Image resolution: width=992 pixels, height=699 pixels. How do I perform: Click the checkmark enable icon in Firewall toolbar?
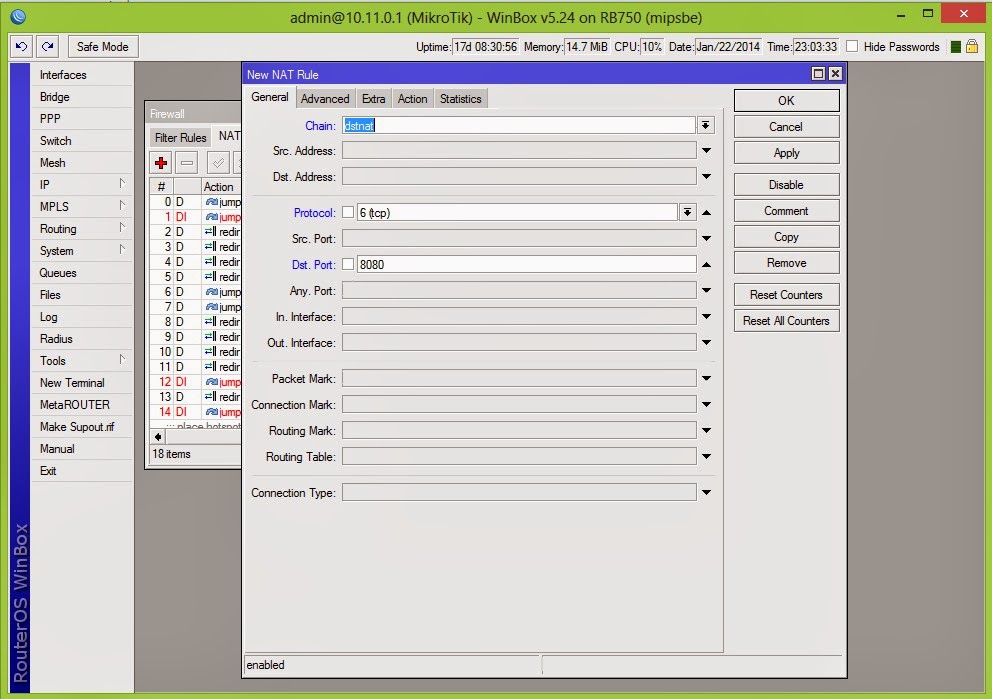pyautogui.click(x=218, y=163)
